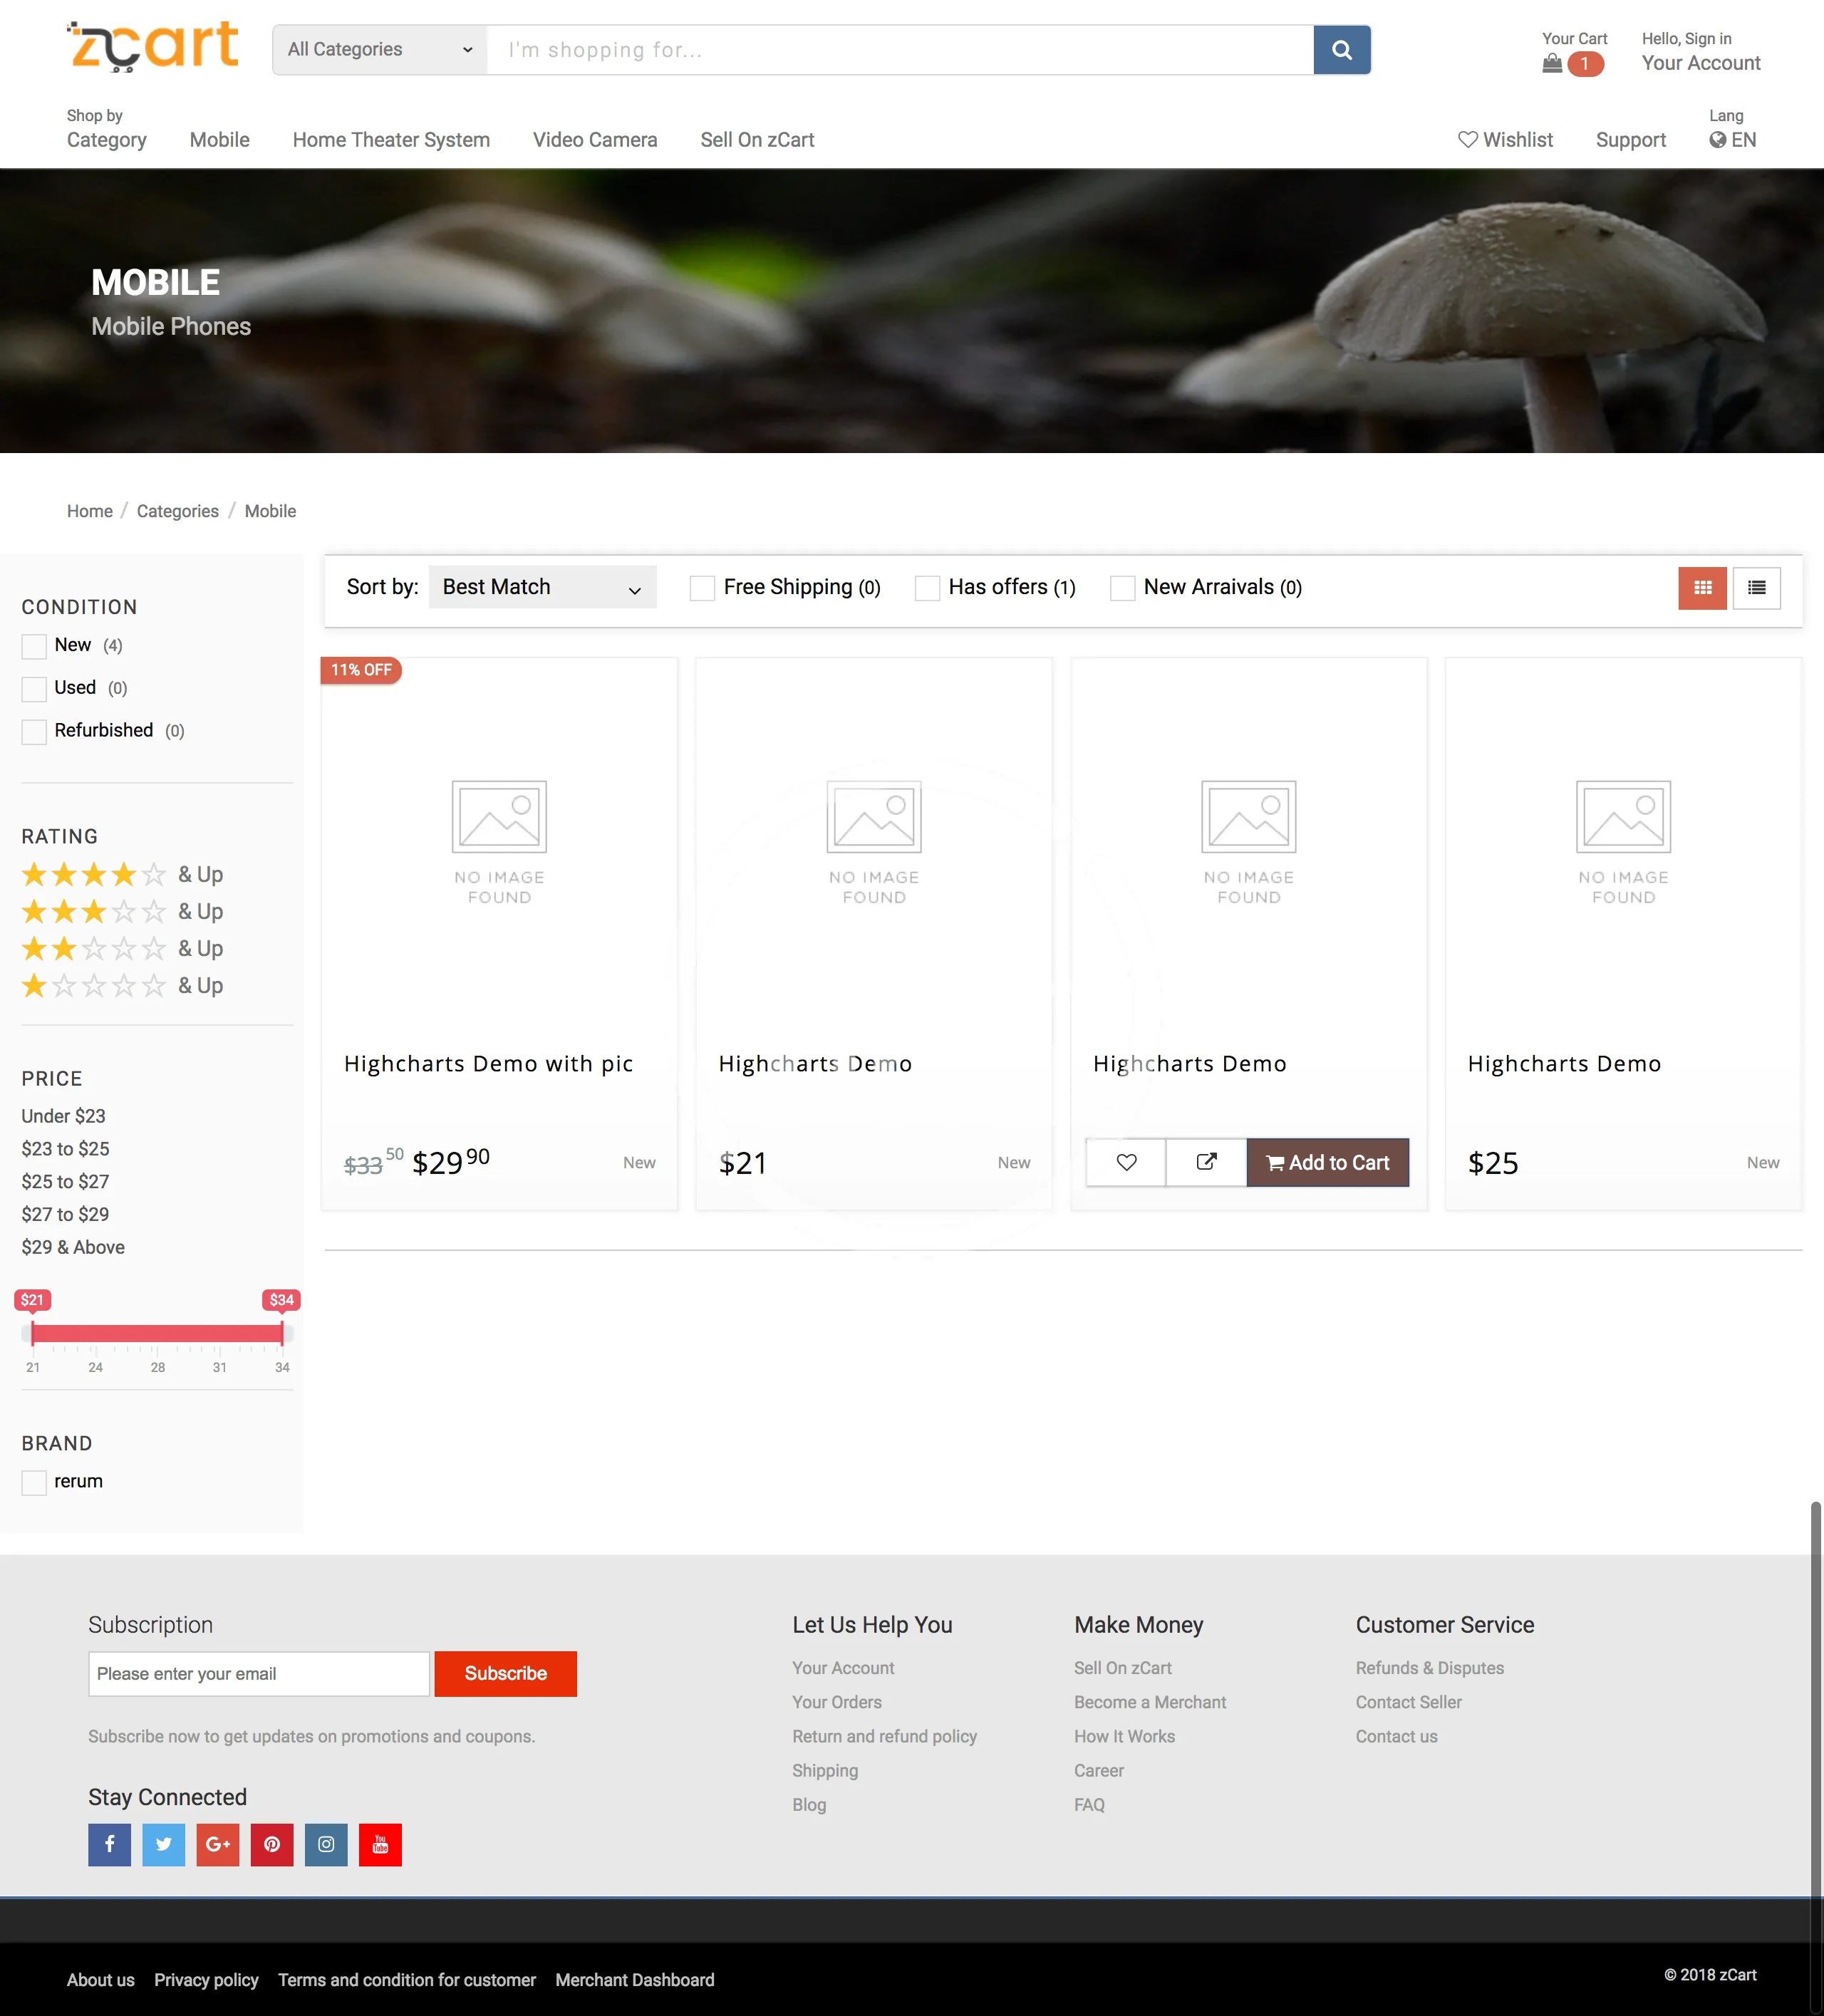This screenshot has height=2016, width=1824.
Task: Open the Video Camera menu item
Action: (594, 140)
